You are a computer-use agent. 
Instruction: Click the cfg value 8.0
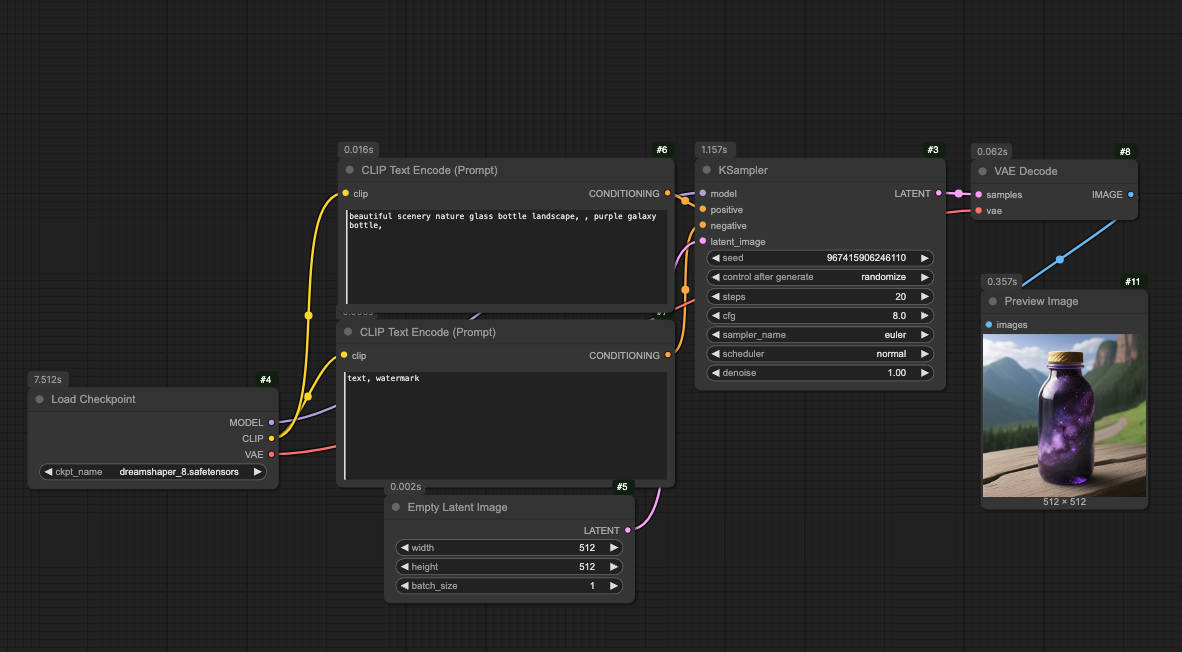[x=899, y=316]
